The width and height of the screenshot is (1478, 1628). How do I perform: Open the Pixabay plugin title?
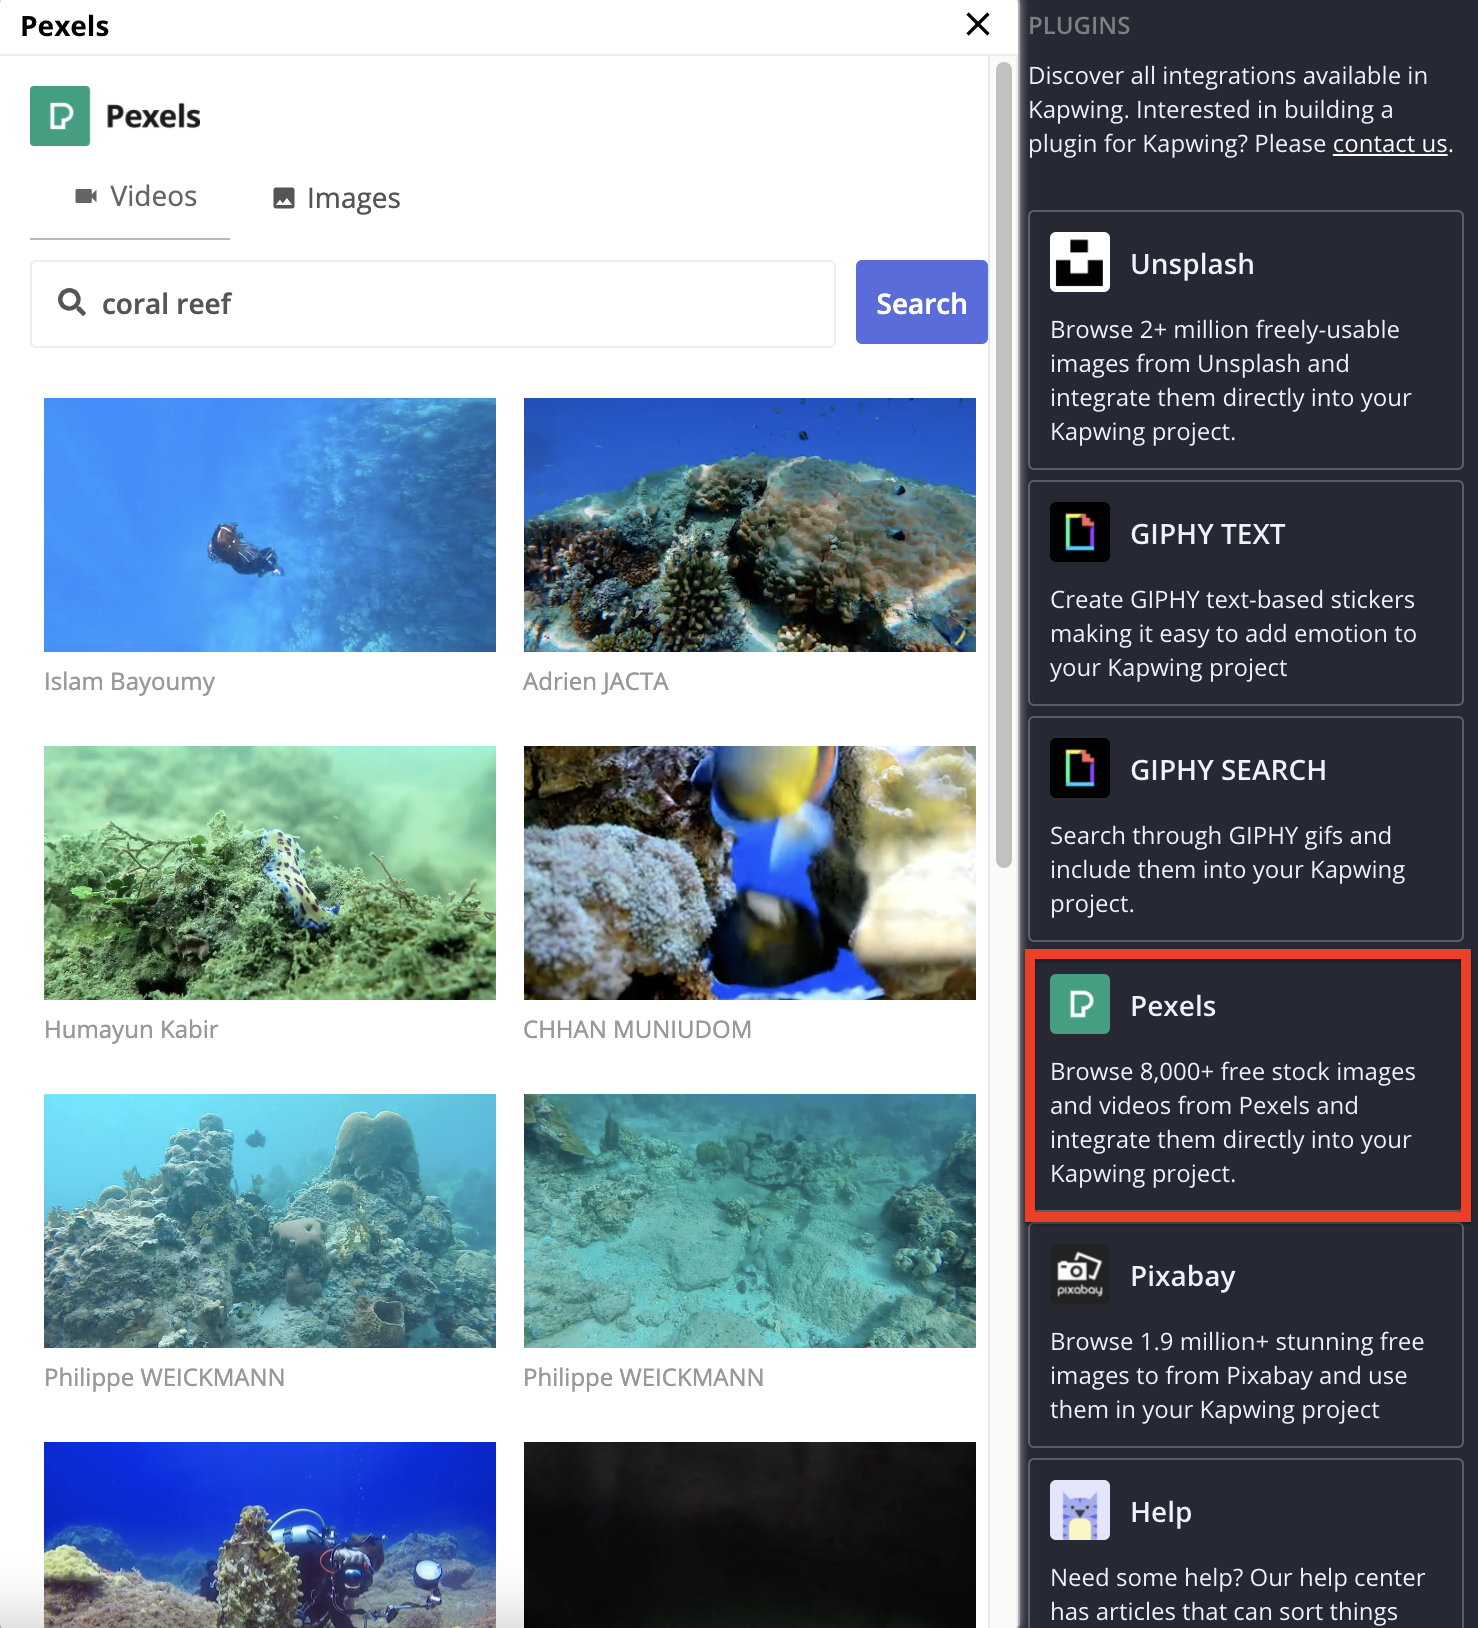point(1182,1276)
